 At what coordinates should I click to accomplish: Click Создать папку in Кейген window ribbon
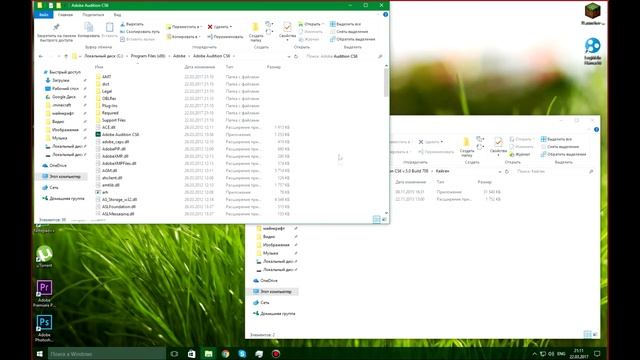(467, 147)
